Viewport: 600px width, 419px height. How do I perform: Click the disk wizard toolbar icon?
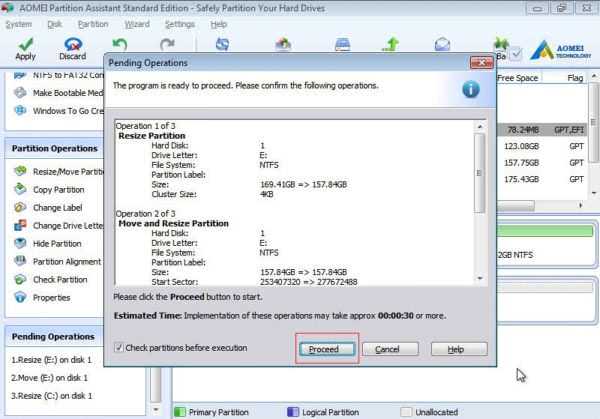pyautogui.click(x=283, y=44)
